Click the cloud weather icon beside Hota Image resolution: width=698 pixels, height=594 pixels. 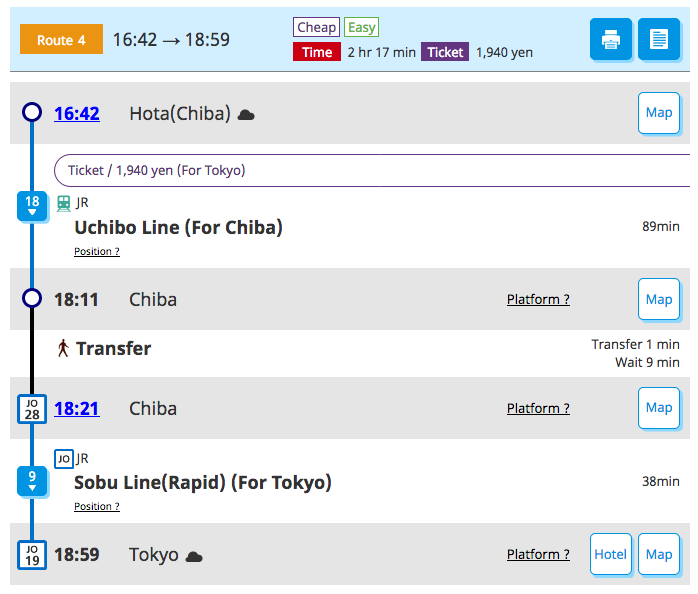pos(246,115)
